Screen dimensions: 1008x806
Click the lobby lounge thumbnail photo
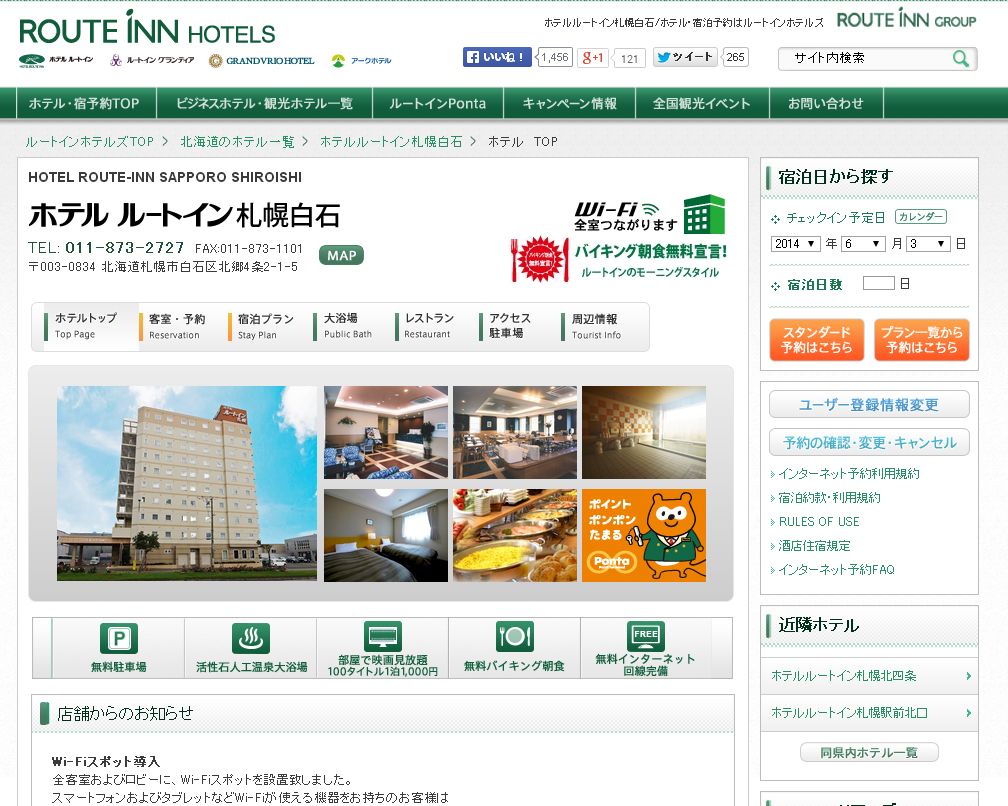386,433
